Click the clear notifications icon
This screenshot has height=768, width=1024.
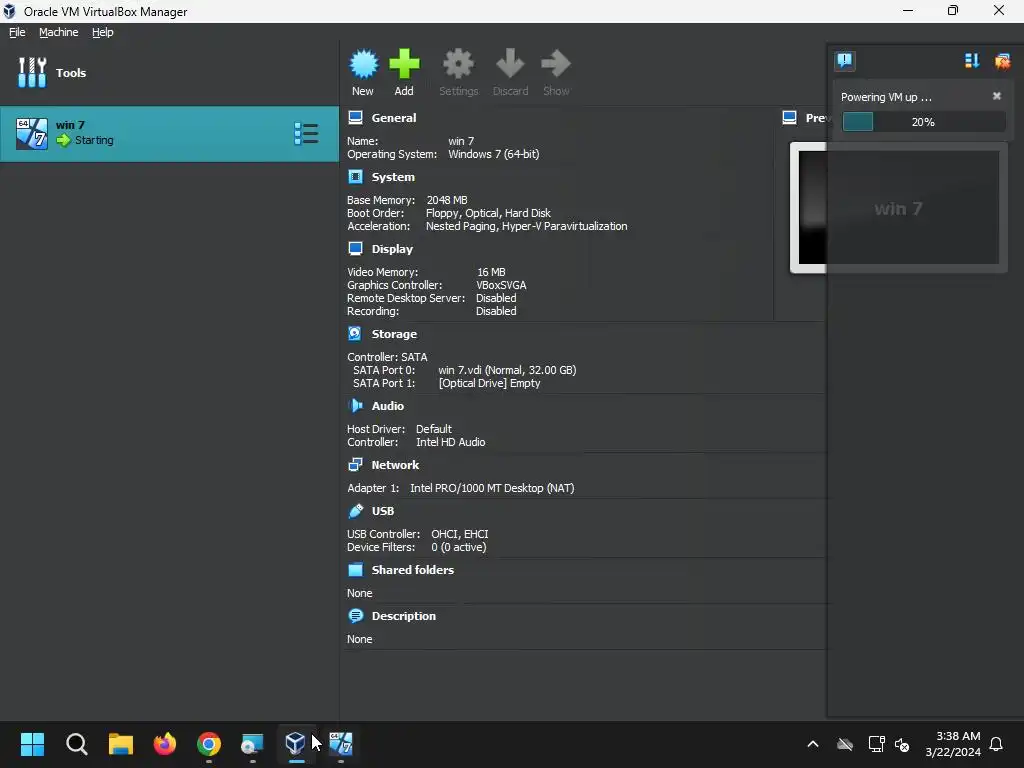(x=1002, y=61)
